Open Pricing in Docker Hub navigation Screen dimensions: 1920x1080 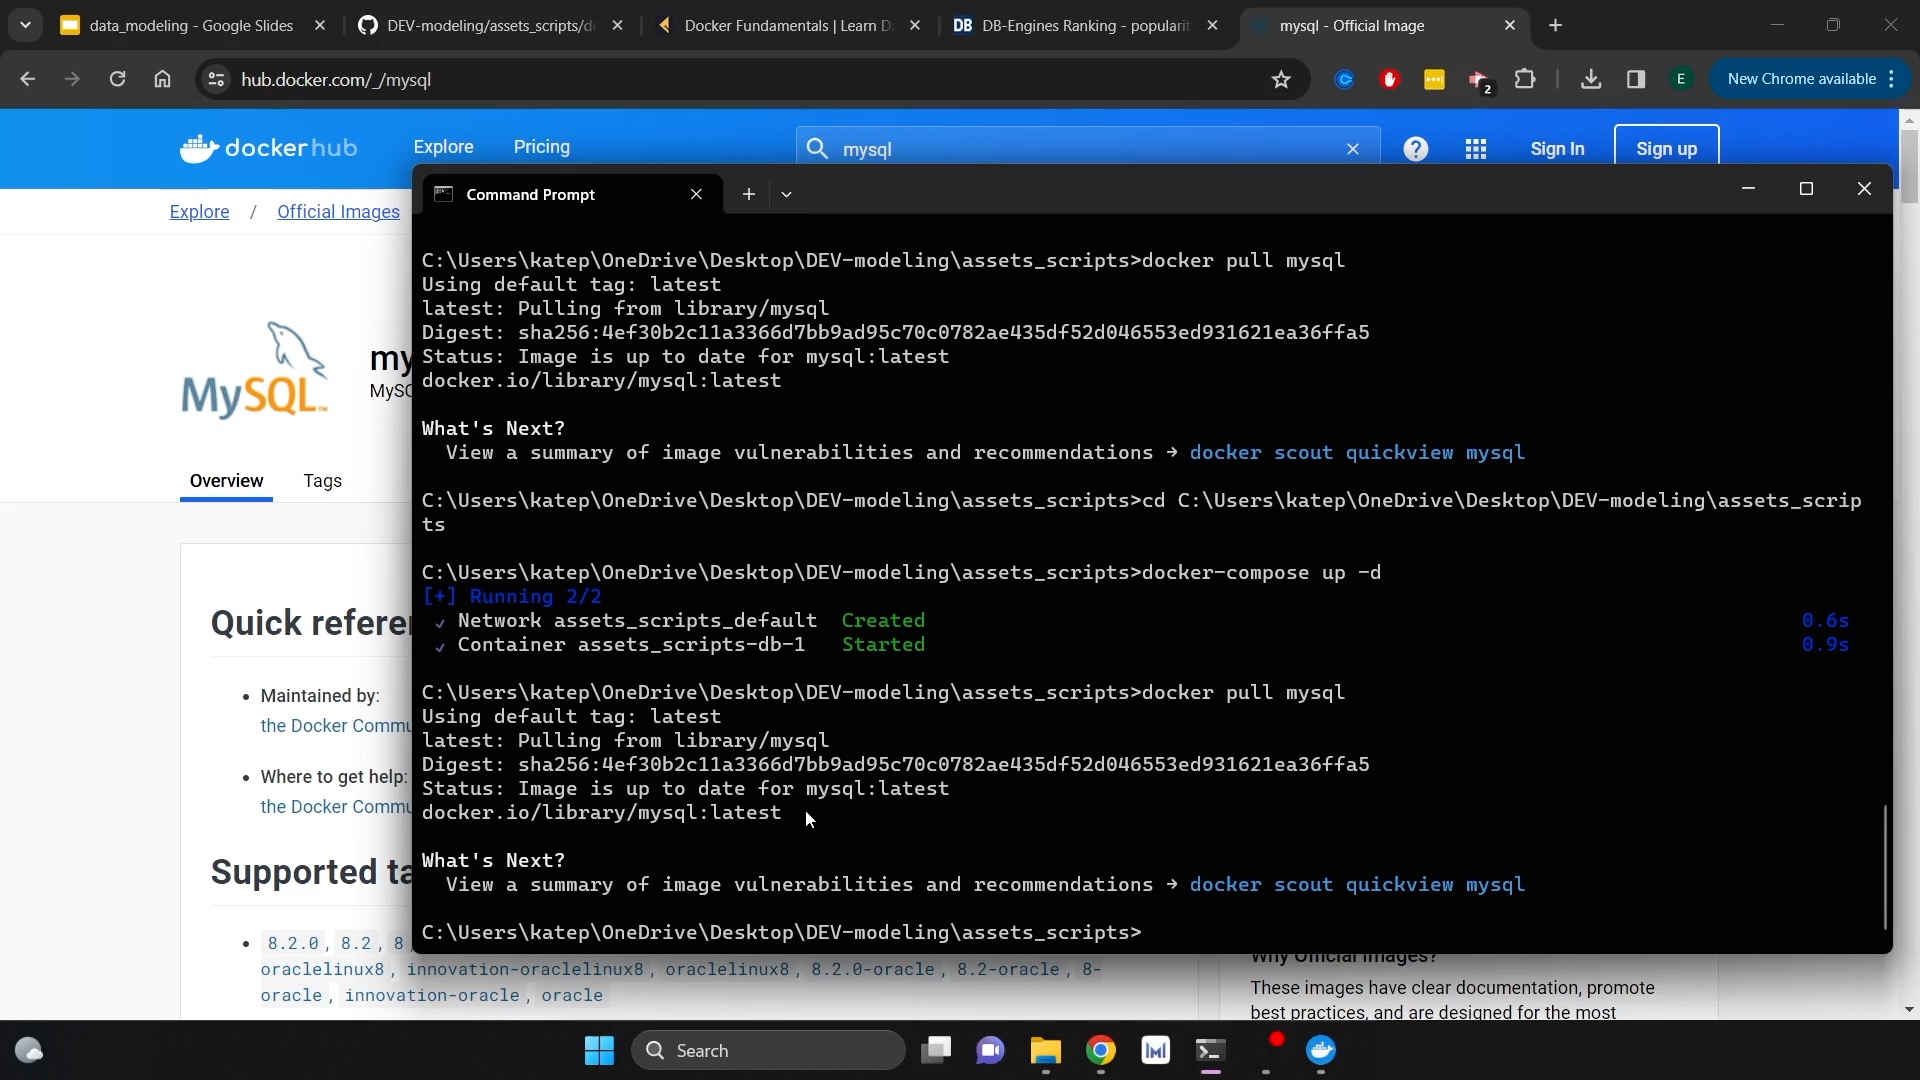coord(541,147)
